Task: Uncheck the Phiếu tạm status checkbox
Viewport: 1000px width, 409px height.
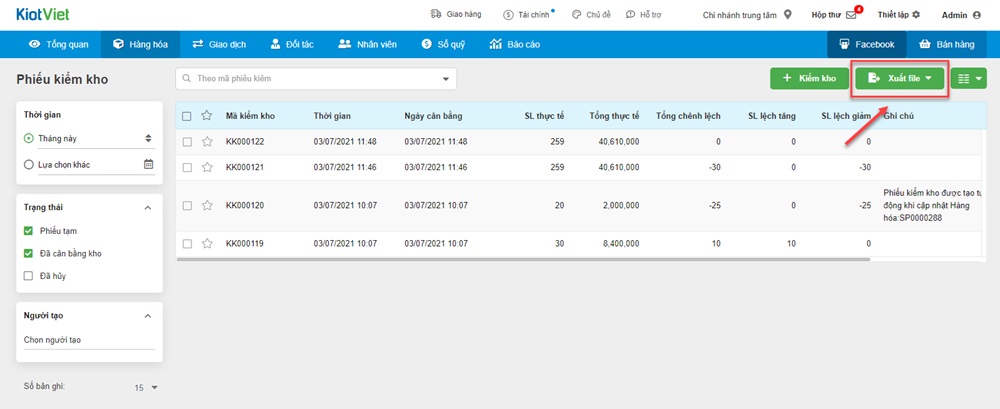Action: click(x=28, y=231)
